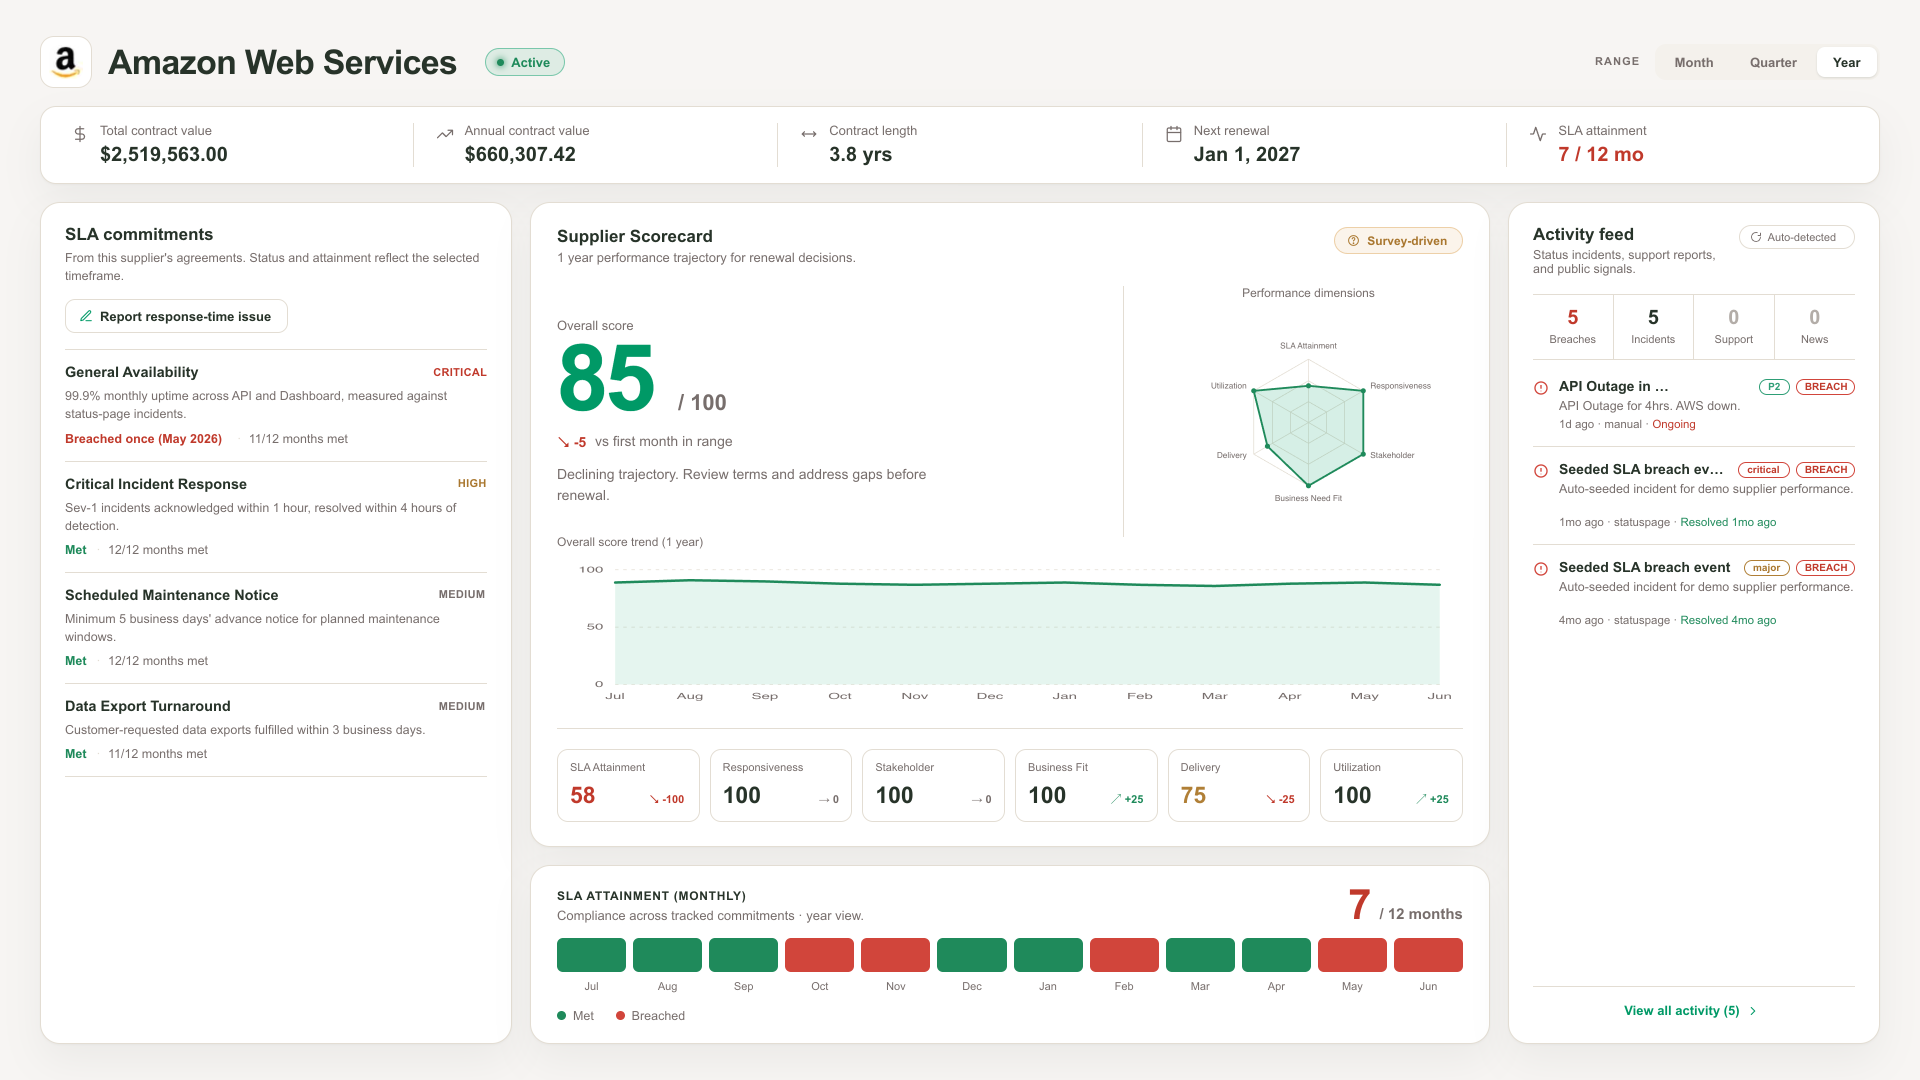This screenshot has height=1080, width=1920.
Task: Click the General Availability commitment title
Action: pos(131,372)
